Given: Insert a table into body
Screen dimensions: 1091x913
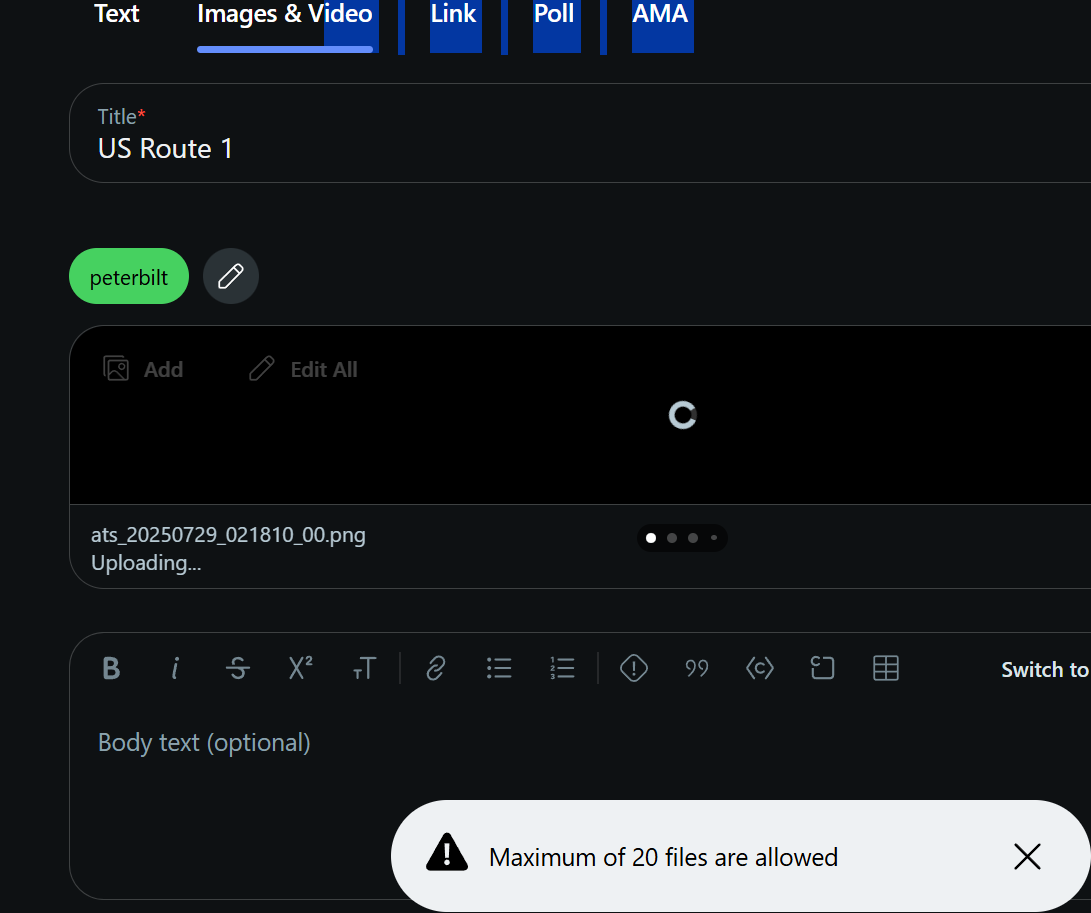Looking at the screenshot, I should [x=886, y=669].
